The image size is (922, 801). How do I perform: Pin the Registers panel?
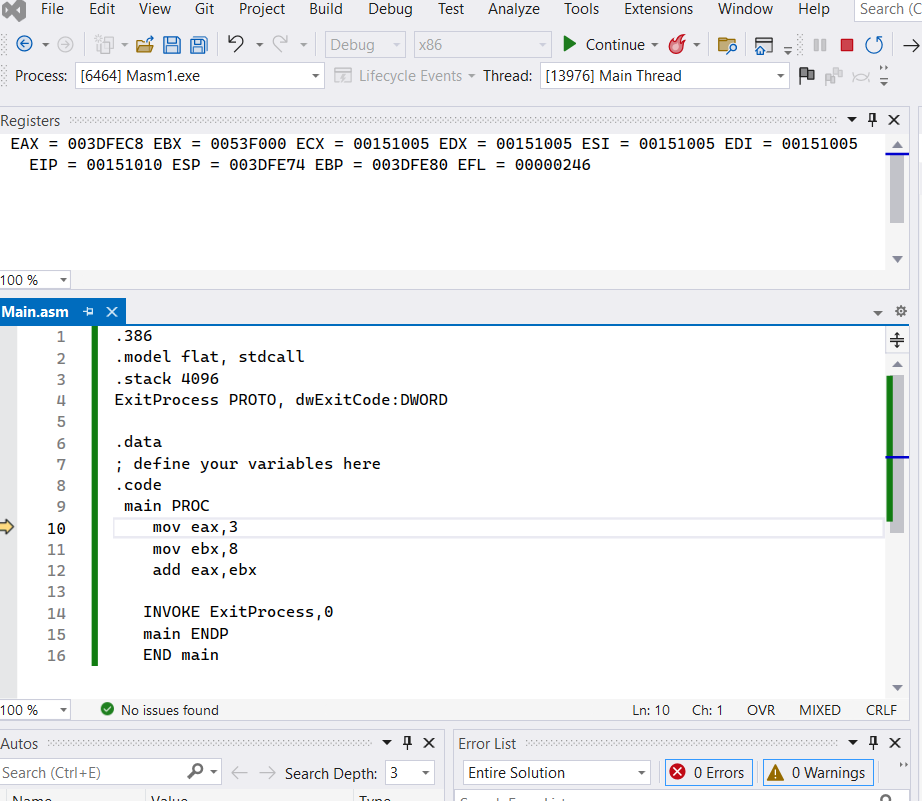click(x=873, y=120)
